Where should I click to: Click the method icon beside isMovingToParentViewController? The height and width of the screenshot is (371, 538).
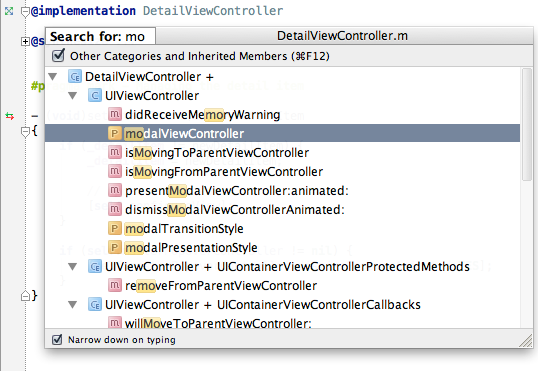coord(115,152)
